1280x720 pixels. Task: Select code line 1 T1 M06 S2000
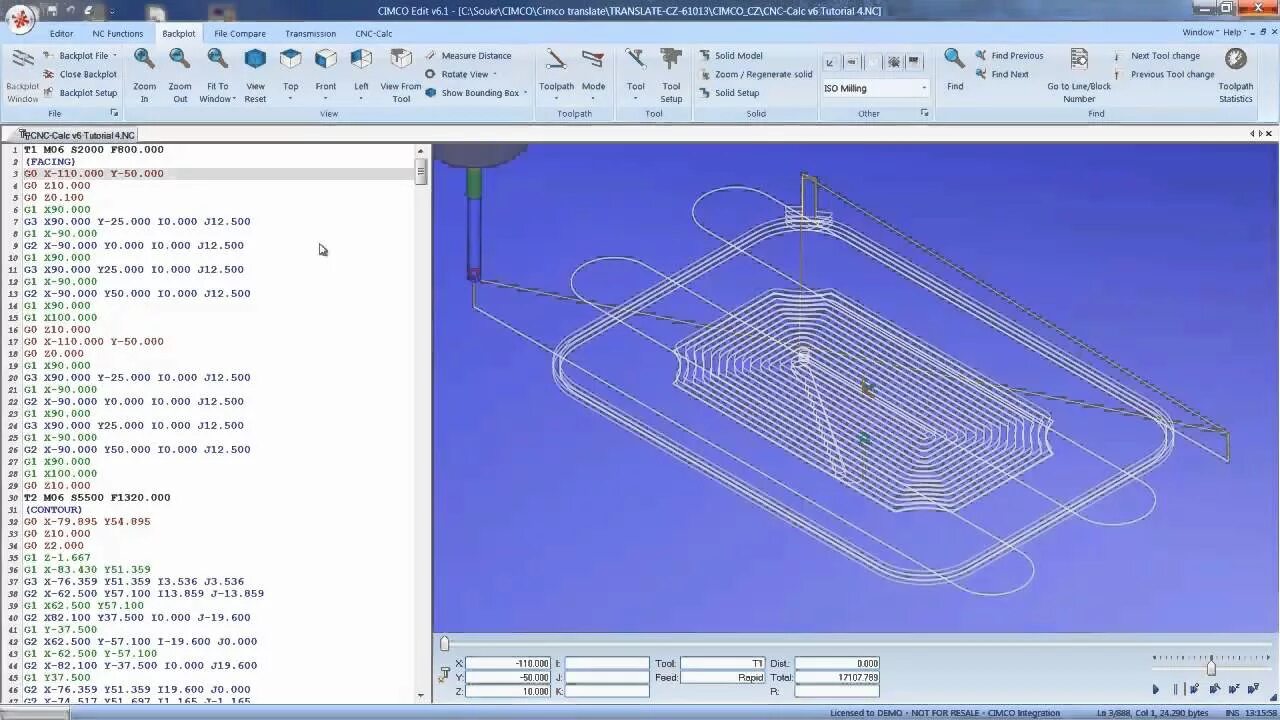pyautogui.click(x=93, y=150)
